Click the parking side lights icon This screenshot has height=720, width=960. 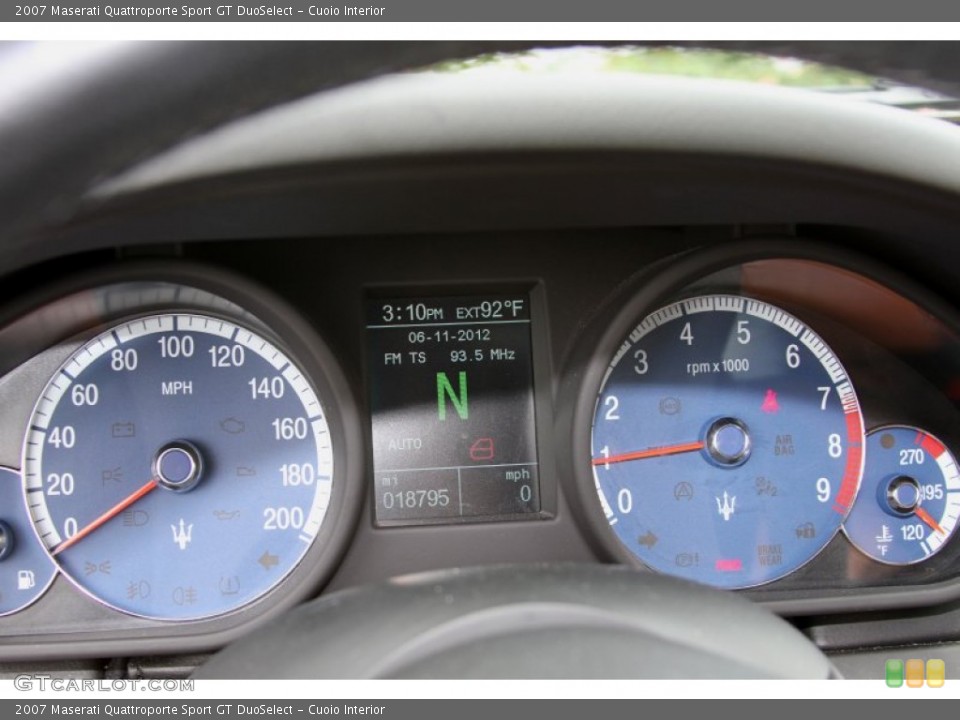[x=97, y=568]
